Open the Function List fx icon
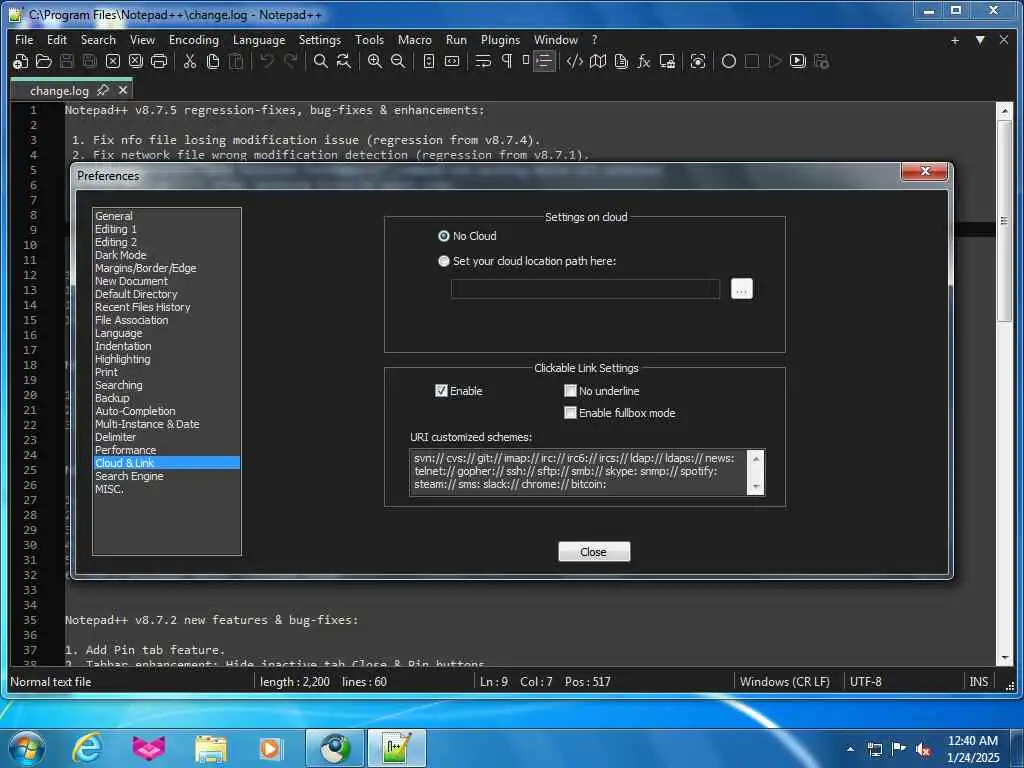Screen dimensions: 1024x768 [x=644, y=61]
